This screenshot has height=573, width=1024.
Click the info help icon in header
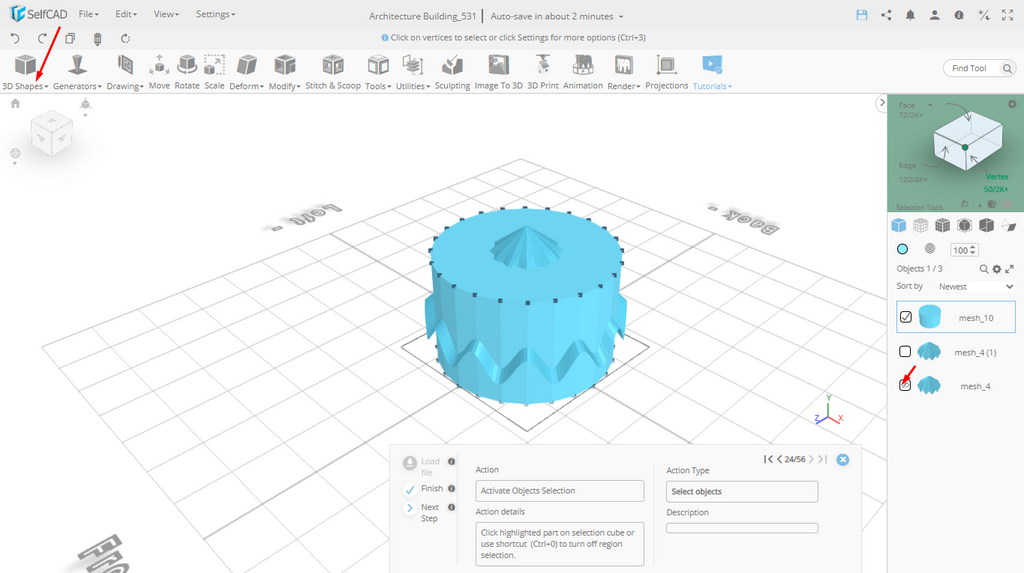(959, 15)
